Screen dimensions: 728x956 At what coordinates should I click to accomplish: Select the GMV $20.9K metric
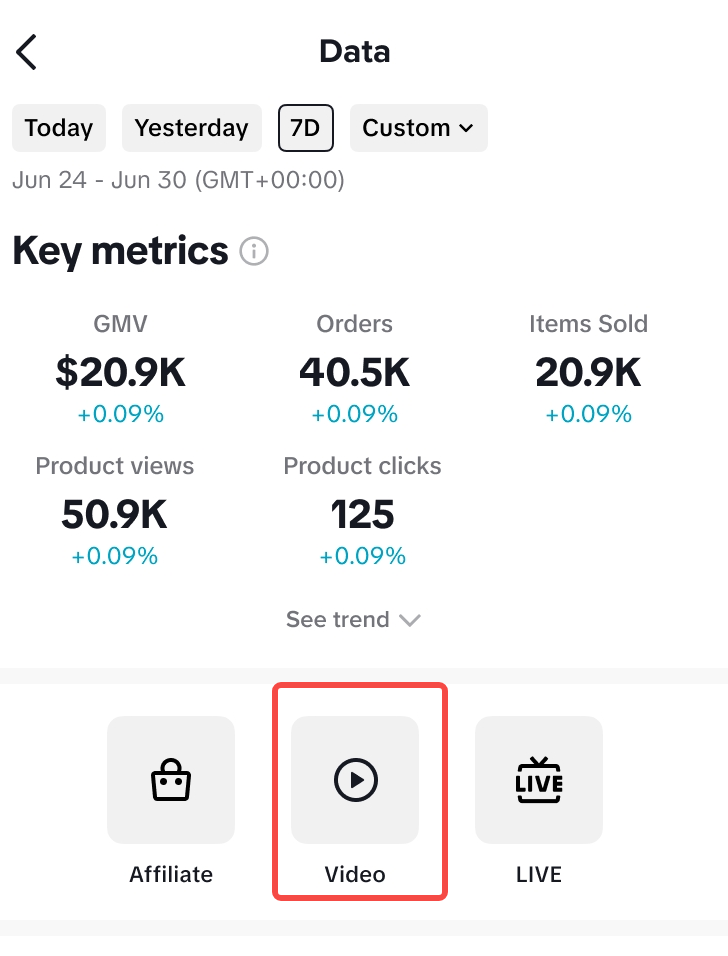click(121, 372)
